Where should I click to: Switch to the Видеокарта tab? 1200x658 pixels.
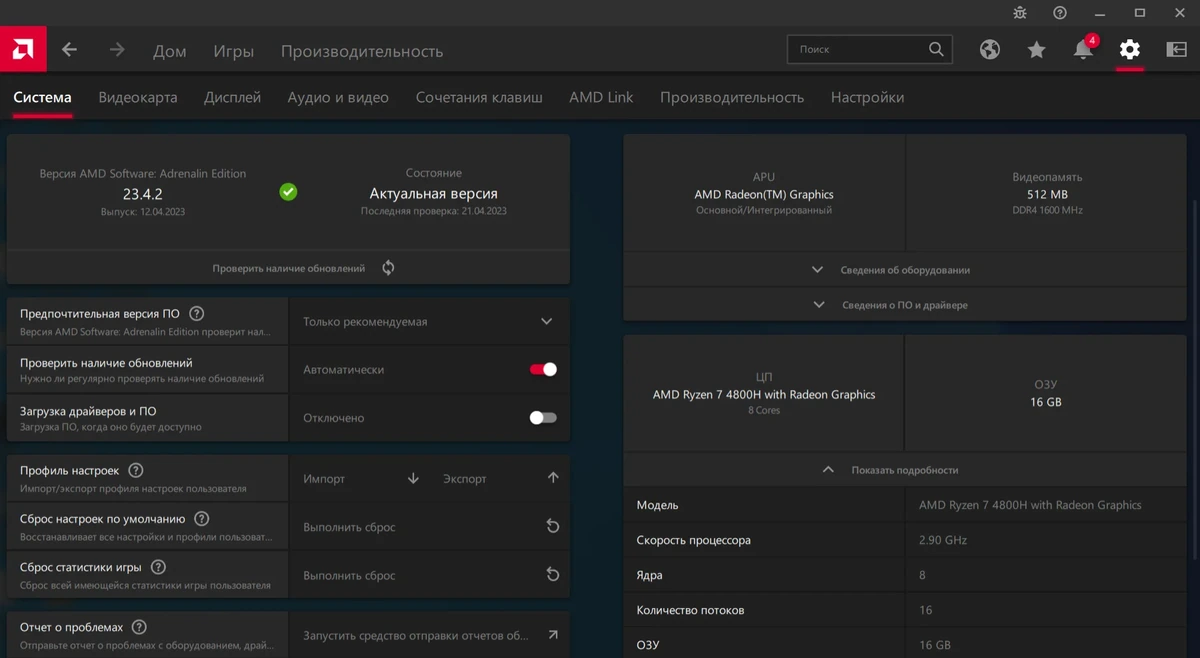[x=138, y=97]
